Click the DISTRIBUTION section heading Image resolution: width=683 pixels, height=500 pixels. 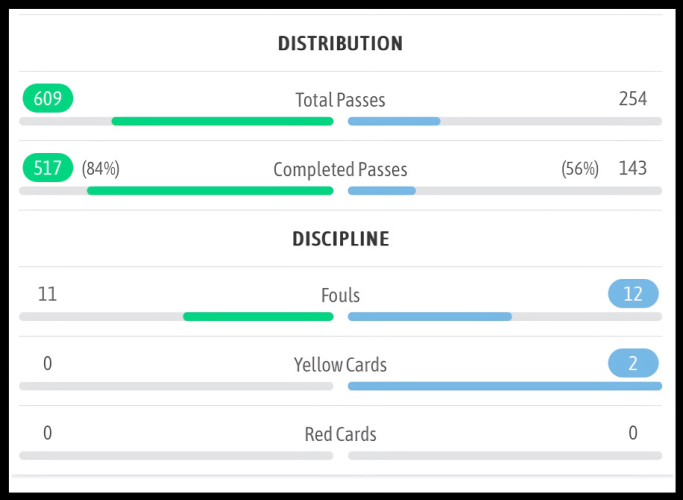[340, 44]
